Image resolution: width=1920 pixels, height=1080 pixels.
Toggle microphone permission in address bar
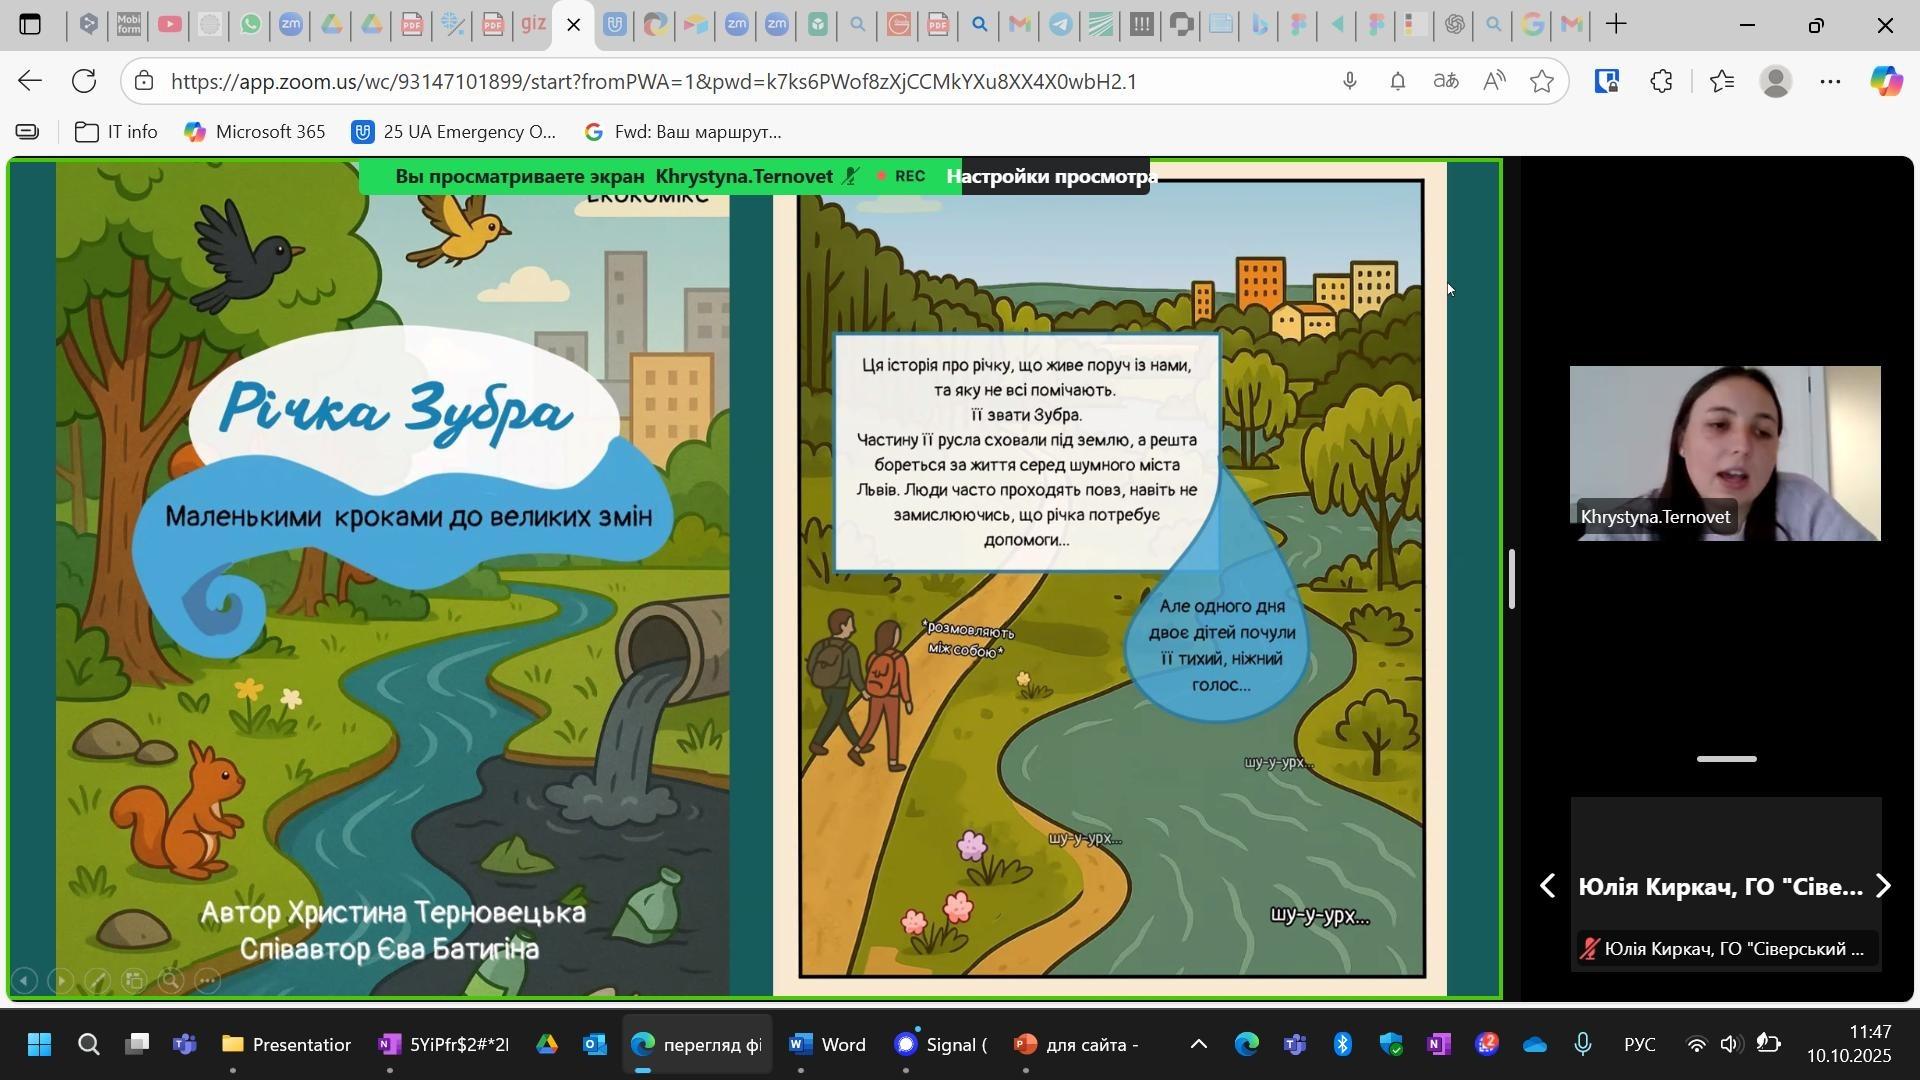1350,82
